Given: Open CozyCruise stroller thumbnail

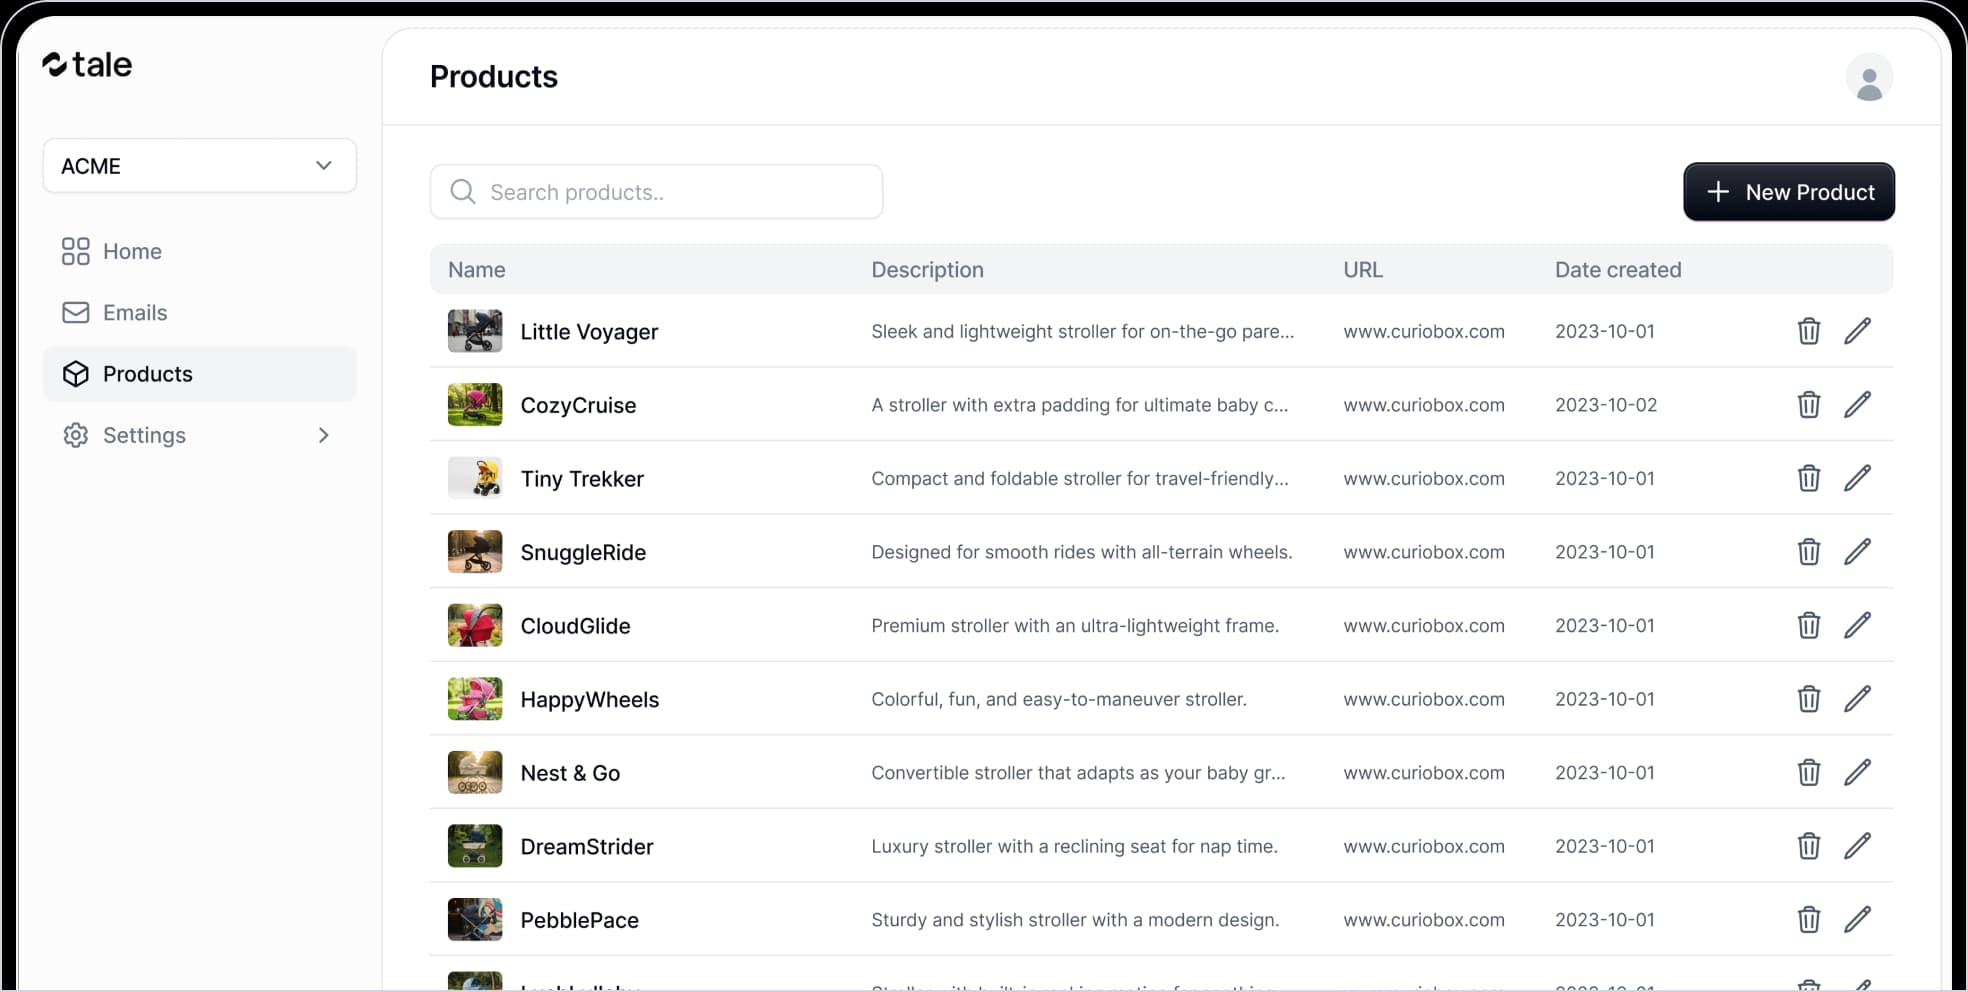Looking at the screenshot, I should [475, 405].
